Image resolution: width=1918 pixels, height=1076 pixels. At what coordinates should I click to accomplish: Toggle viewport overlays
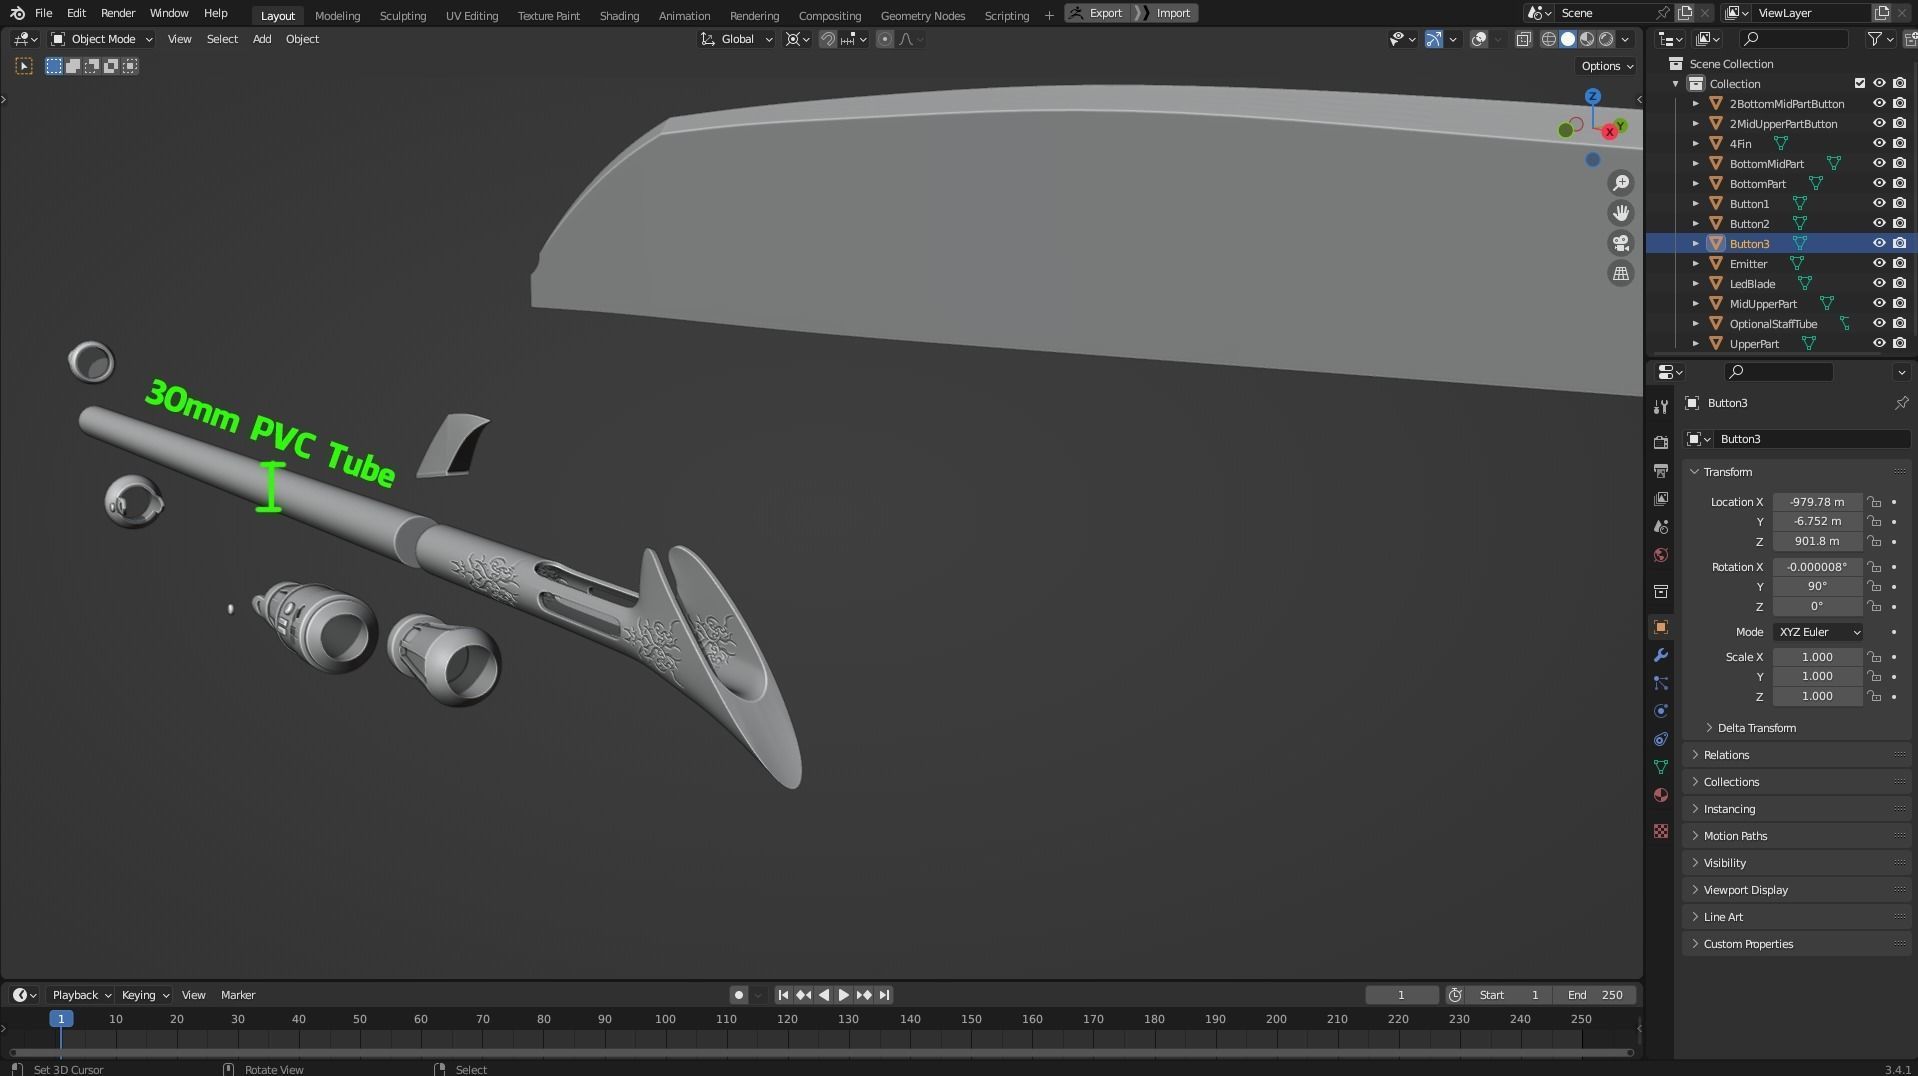(x=1478, y=39)
